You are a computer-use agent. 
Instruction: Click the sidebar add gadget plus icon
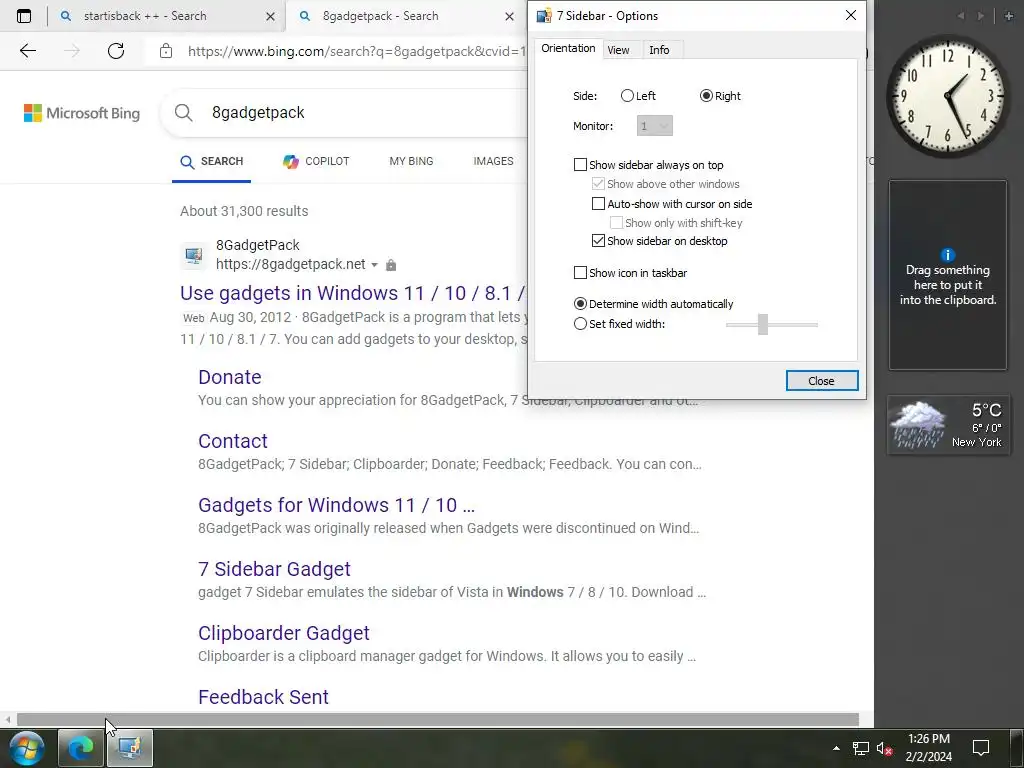coord(1008,16)
